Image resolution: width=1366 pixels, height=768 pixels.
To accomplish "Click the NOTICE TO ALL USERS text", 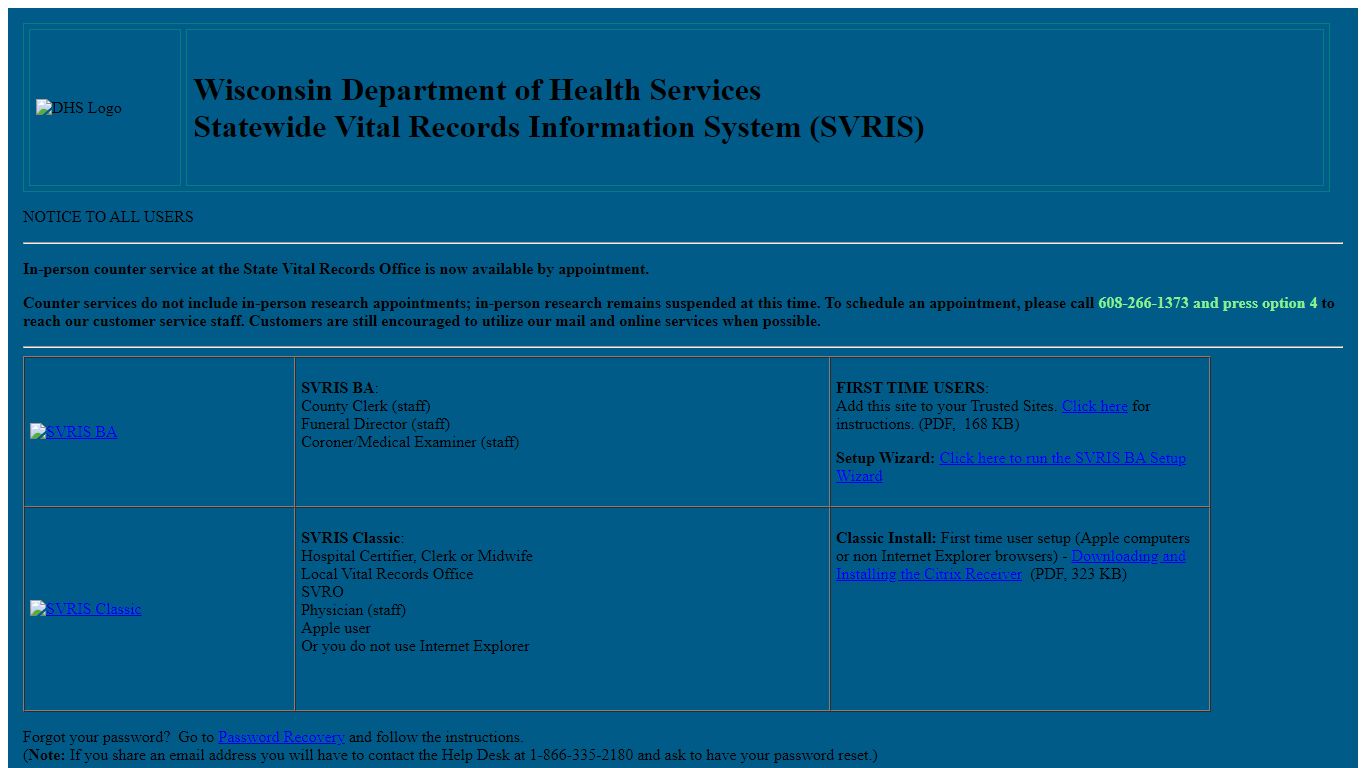I will click(108, 217).
